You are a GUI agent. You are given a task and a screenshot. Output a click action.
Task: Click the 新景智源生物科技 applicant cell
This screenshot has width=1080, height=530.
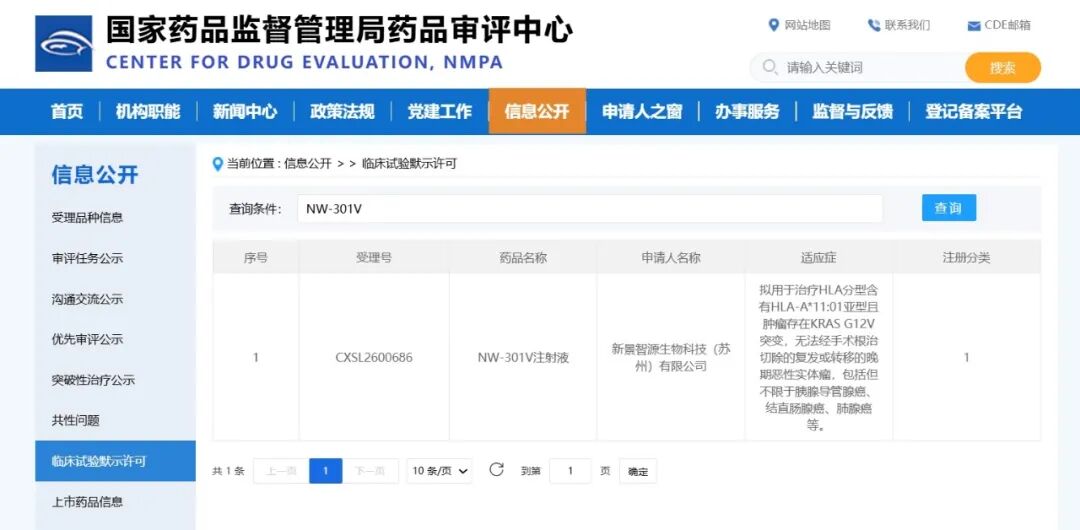click(x=671, y=358)
